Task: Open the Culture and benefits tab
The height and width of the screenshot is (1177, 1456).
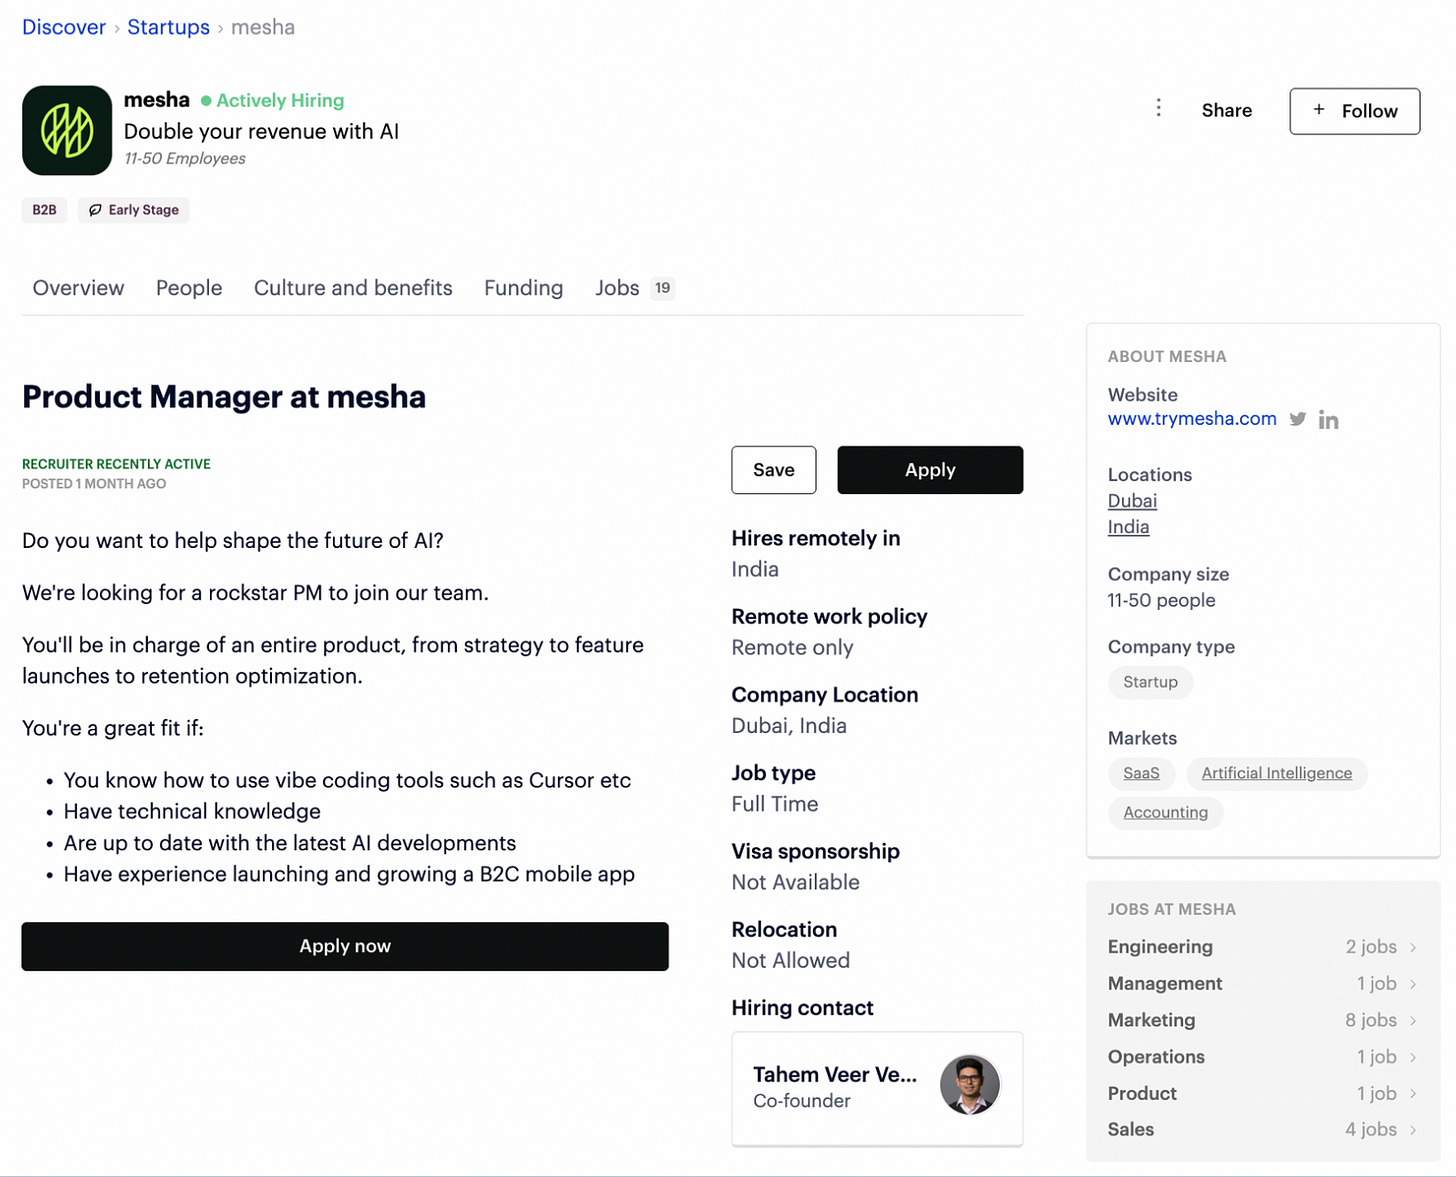Action: click(353, 288)
